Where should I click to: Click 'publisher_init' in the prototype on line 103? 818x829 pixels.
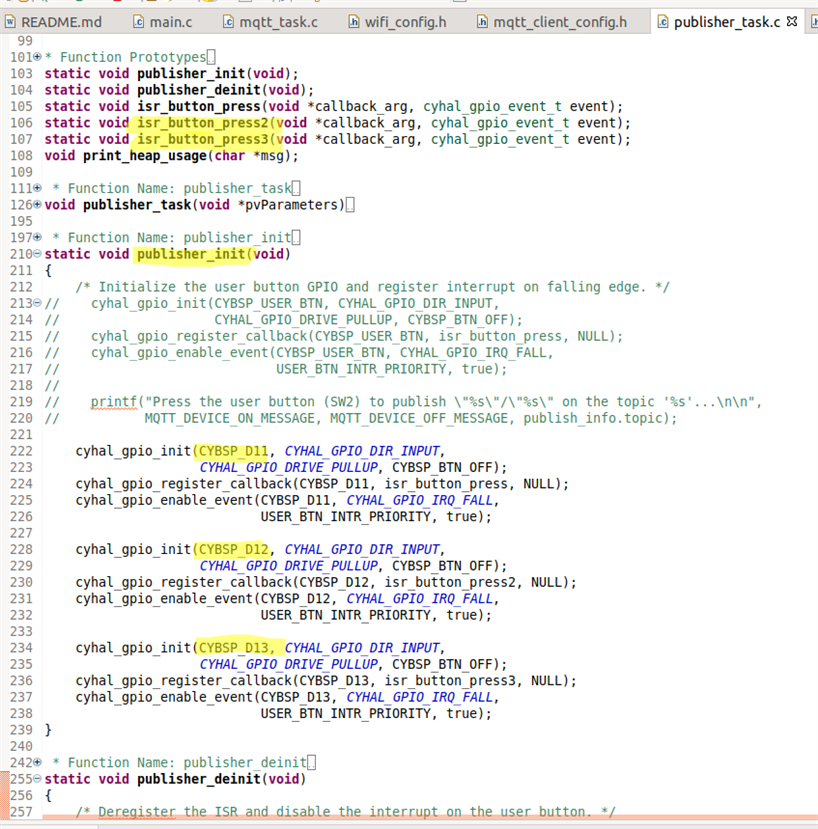191,73
